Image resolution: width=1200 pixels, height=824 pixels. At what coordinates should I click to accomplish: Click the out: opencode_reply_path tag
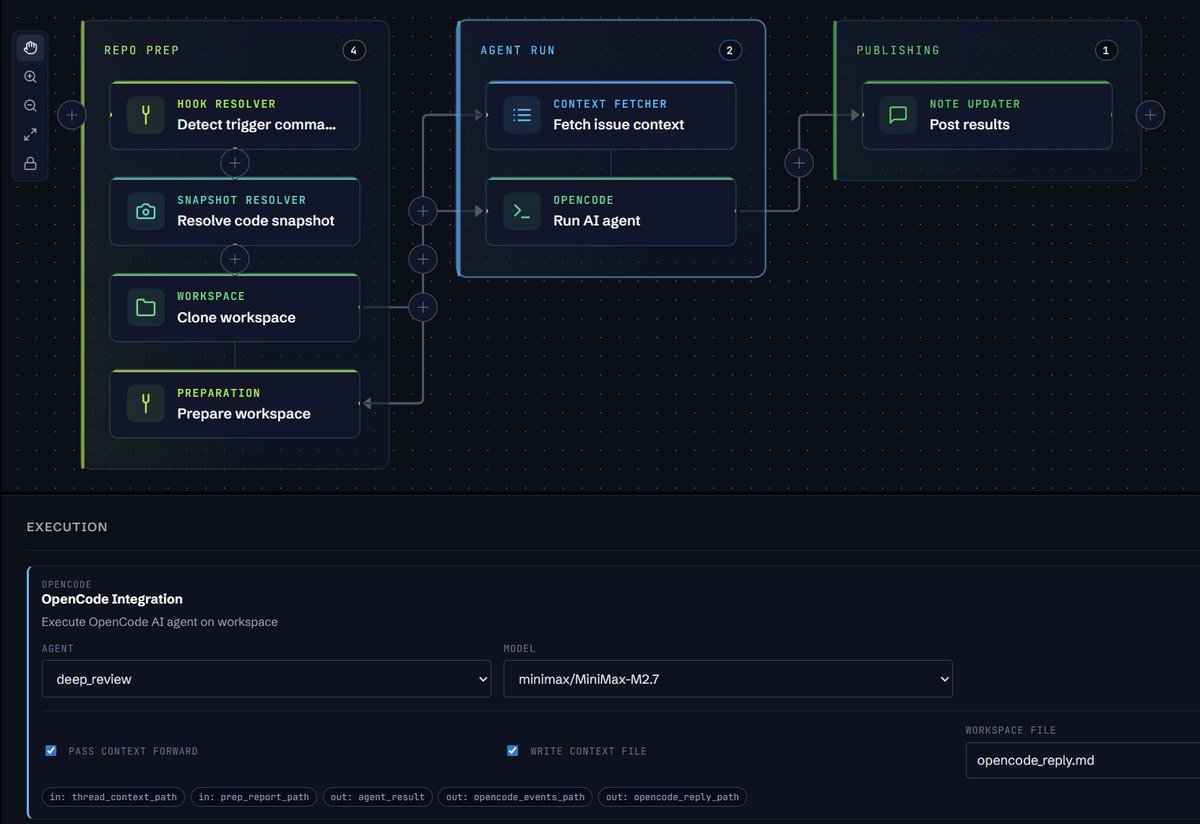[x=672, y=797]
